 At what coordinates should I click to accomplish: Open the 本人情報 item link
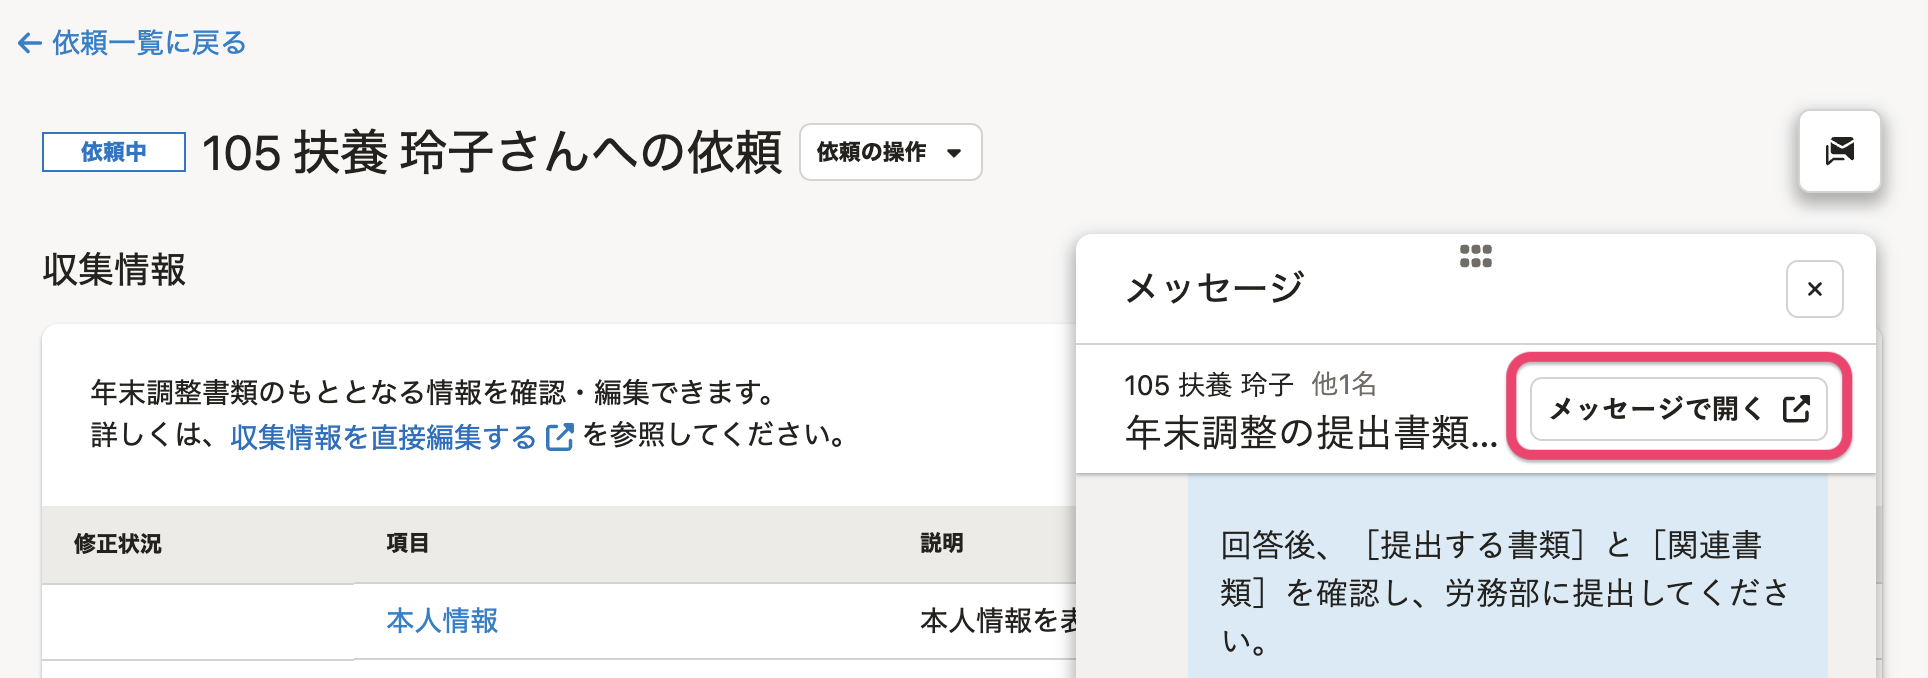click(x=442, y=621)
